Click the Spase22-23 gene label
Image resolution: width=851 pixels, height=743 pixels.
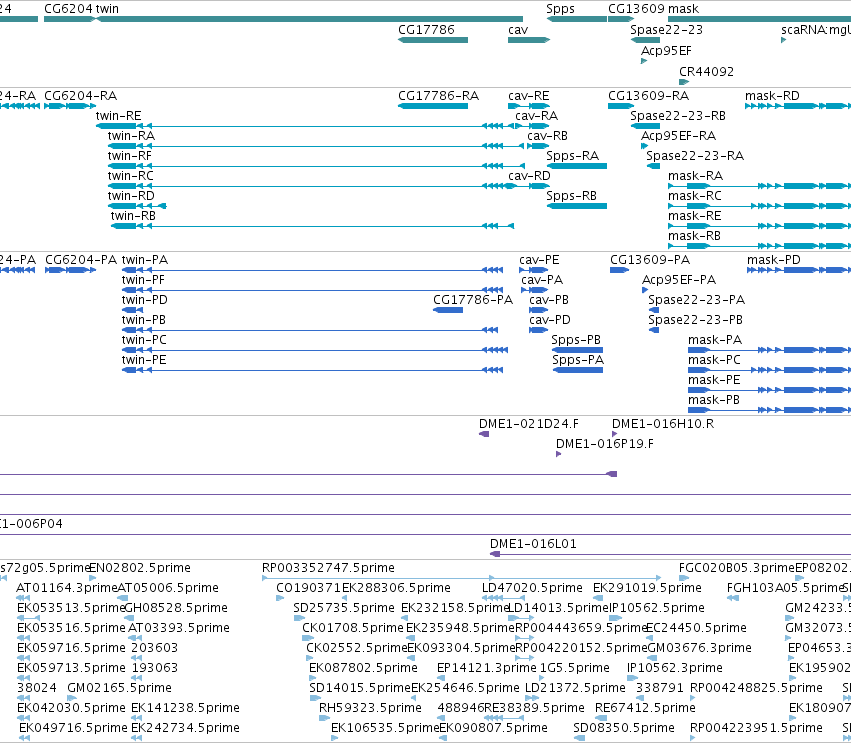tap(666, 30)
